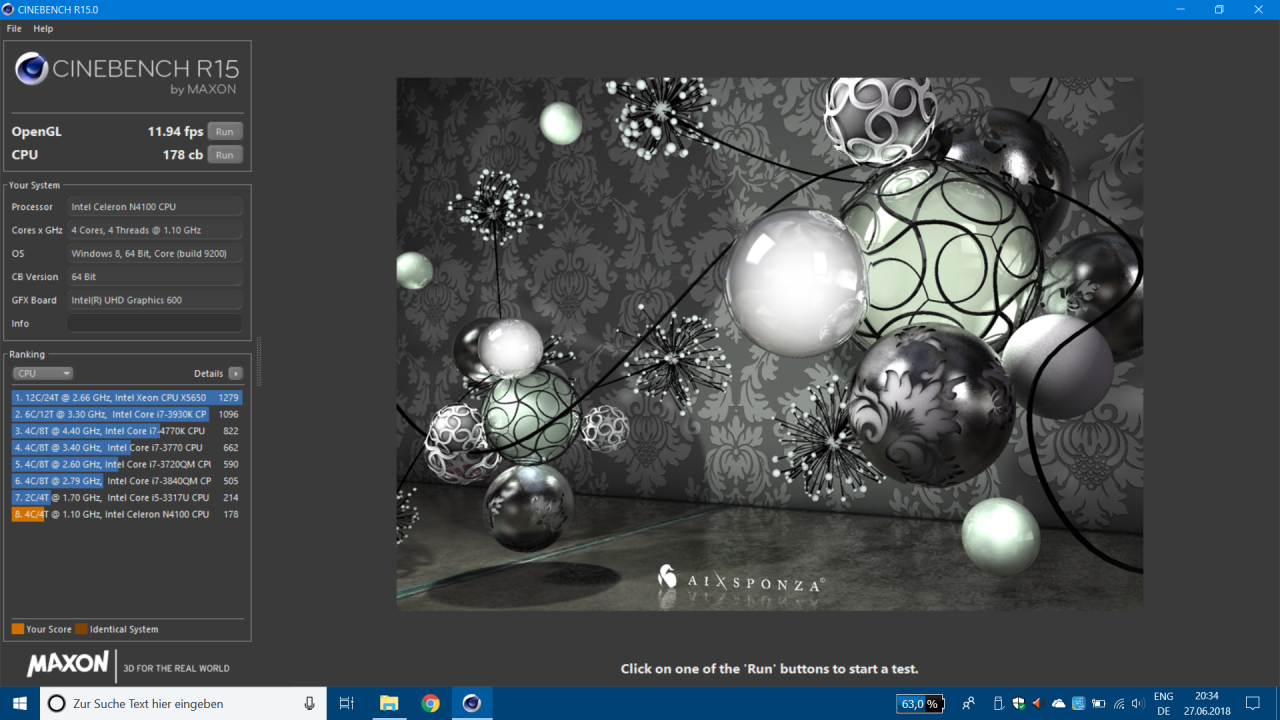Image resolution: width=1280 pixels, height=720 pixels.
Task: Select the Intel Xeon X5650 ranking row
Action: point(127,397)
